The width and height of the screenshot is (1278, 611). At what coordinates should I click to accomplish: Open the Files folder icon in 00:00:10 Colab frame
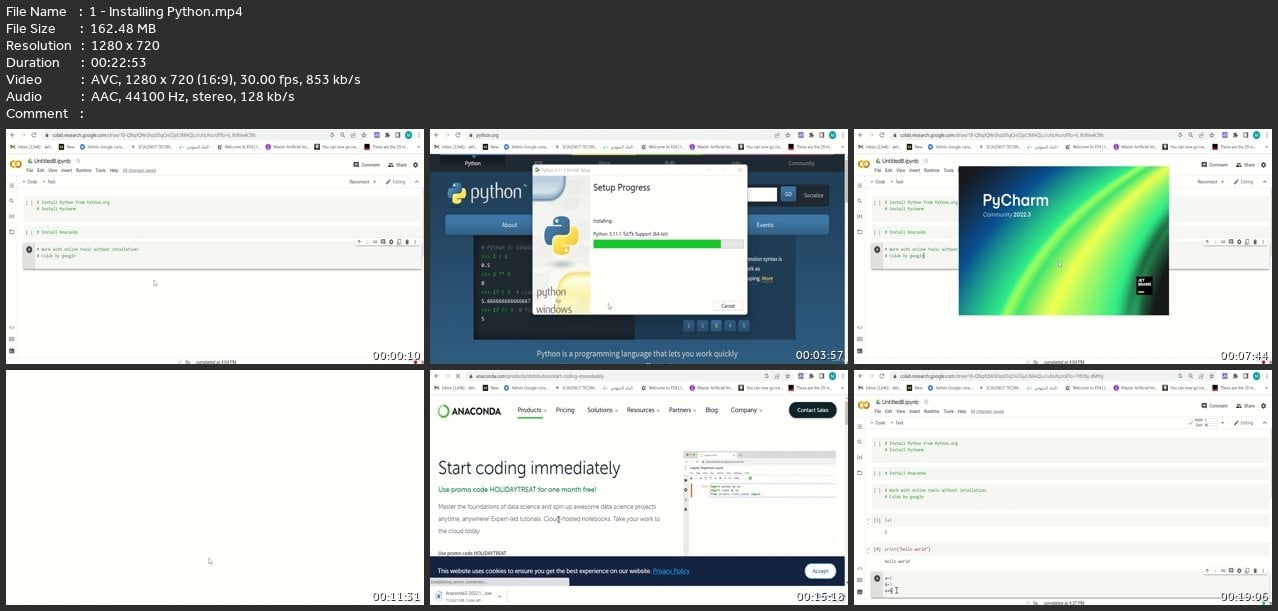(11, 232)
